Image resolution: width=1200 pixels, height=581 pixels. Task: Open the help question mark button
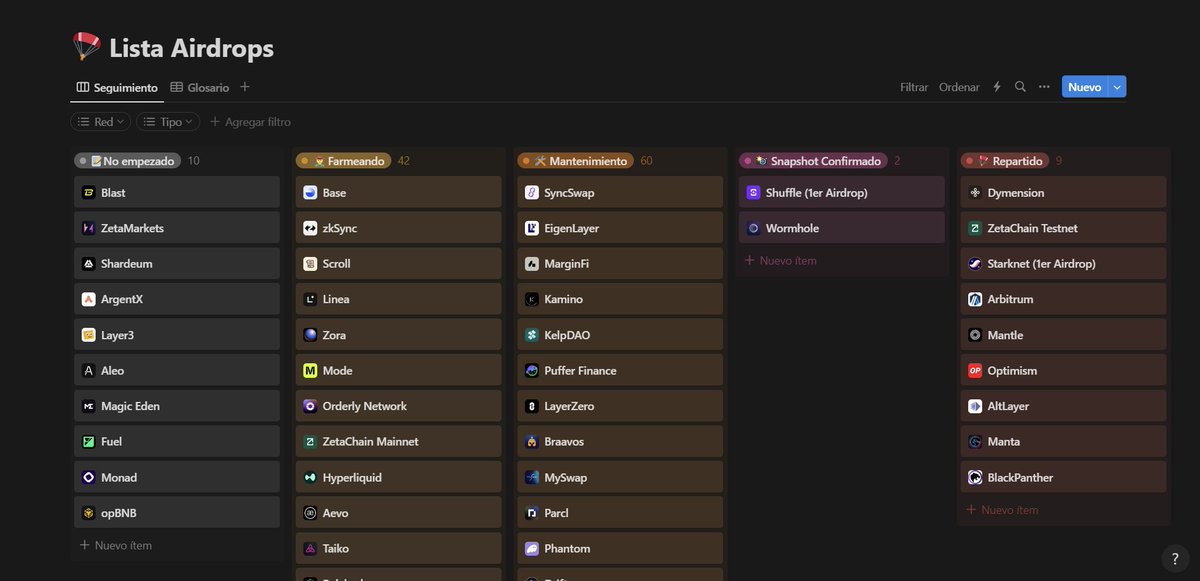coord(1175,559)
